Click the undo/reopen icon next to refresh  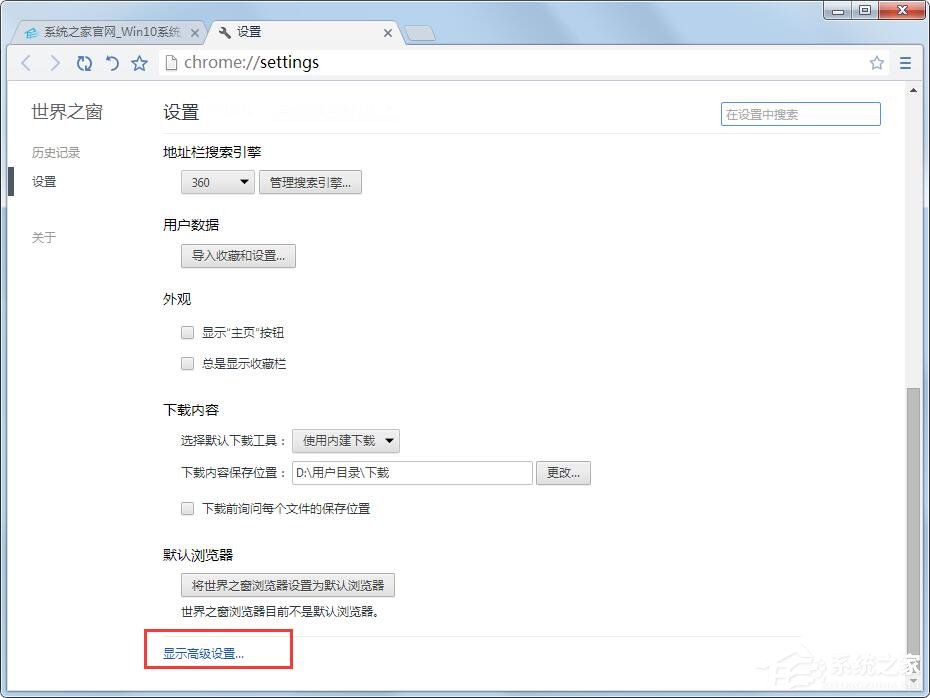112,62
